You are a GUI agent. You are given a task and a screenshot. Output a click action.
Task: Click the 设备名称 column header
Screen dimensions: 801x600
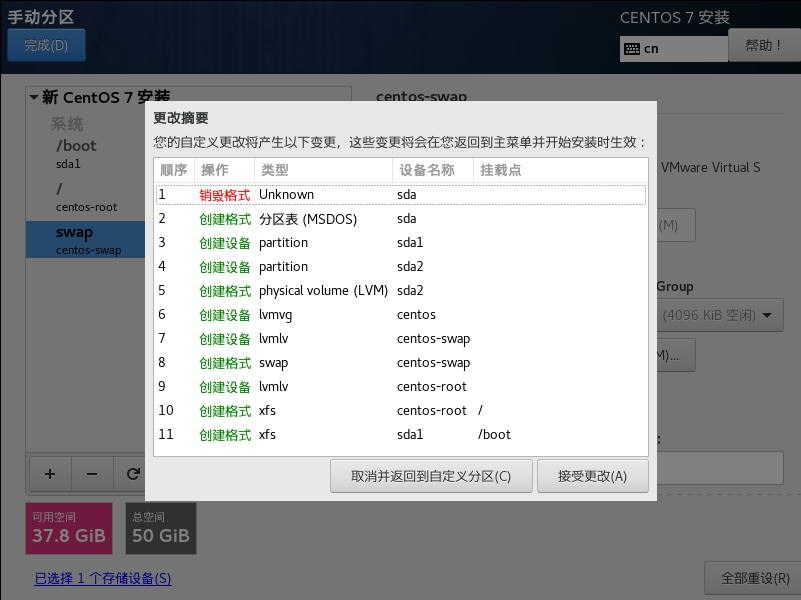(433, 170)
